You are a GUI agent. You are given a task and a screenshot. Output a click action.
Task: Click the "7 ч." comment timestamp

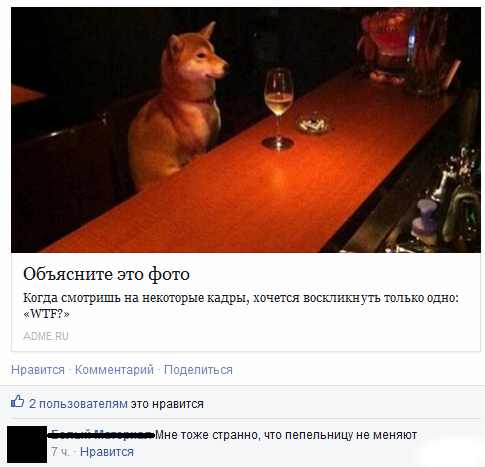point(60,452)
